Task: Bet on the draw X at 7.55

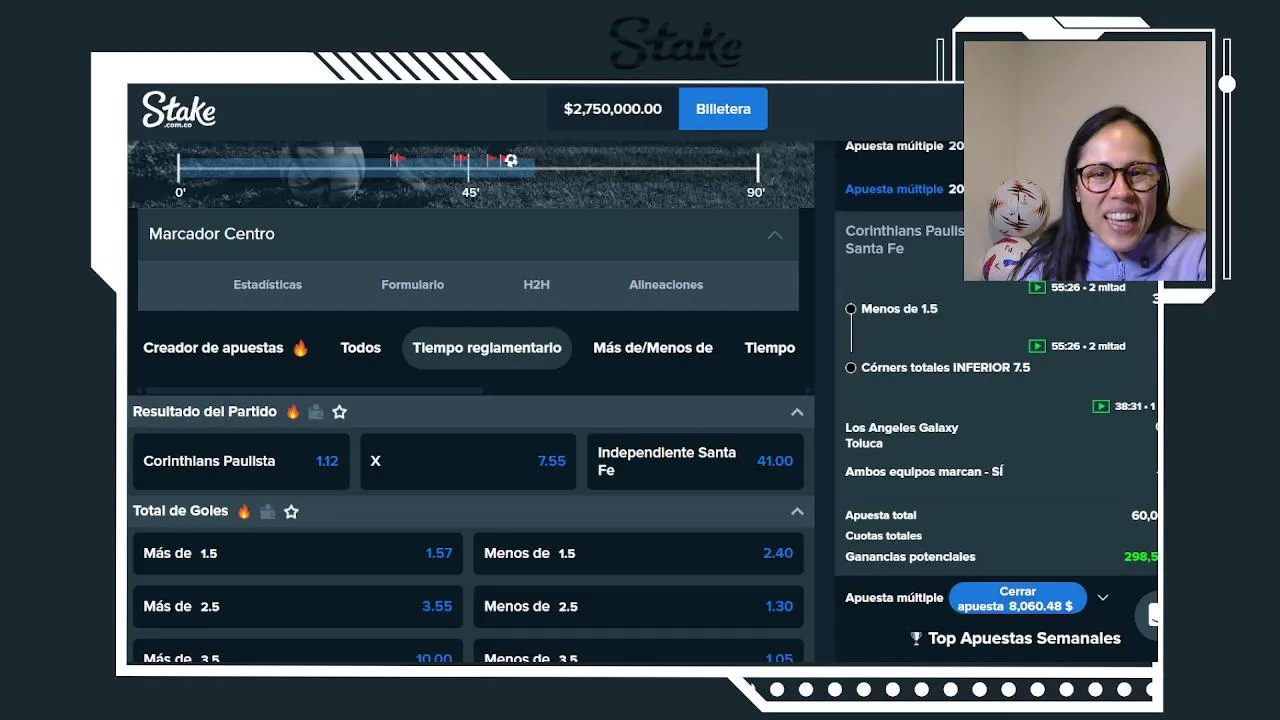Action: 468,461
